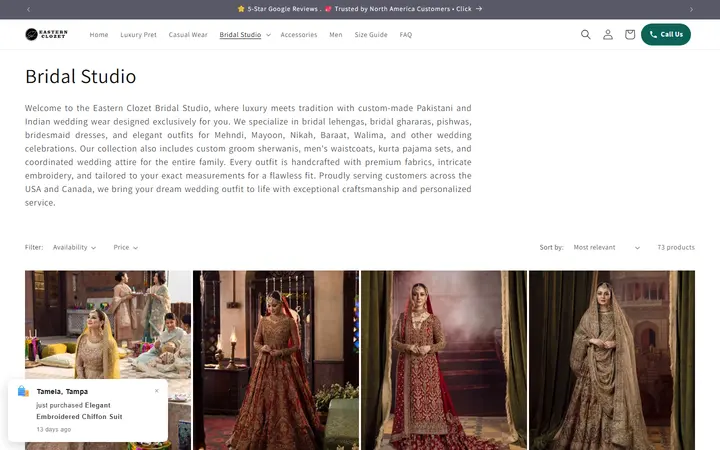Open the FAQ page
Viewport: 720px width, 450px height.
405,35
